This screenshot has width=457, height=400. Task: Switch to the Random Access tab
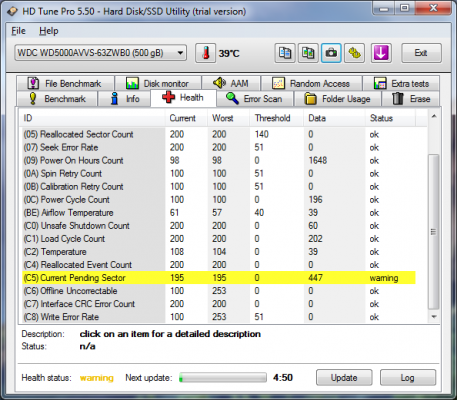(312, 83)
